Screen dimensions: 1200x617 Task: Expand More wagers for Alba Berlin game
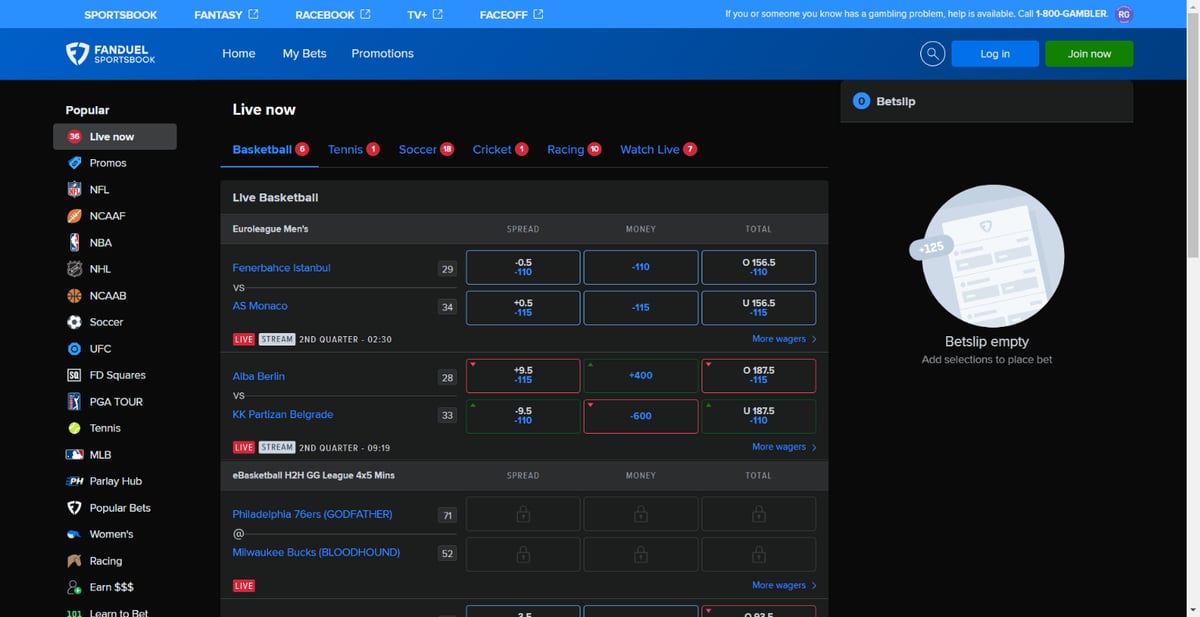coord(784,447)
